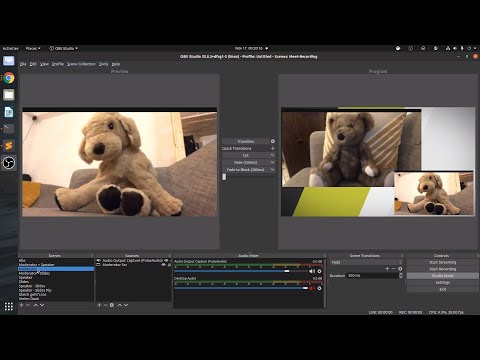Open Settings from Controls panel
This screenshot has width=480, height=360.
443,283
